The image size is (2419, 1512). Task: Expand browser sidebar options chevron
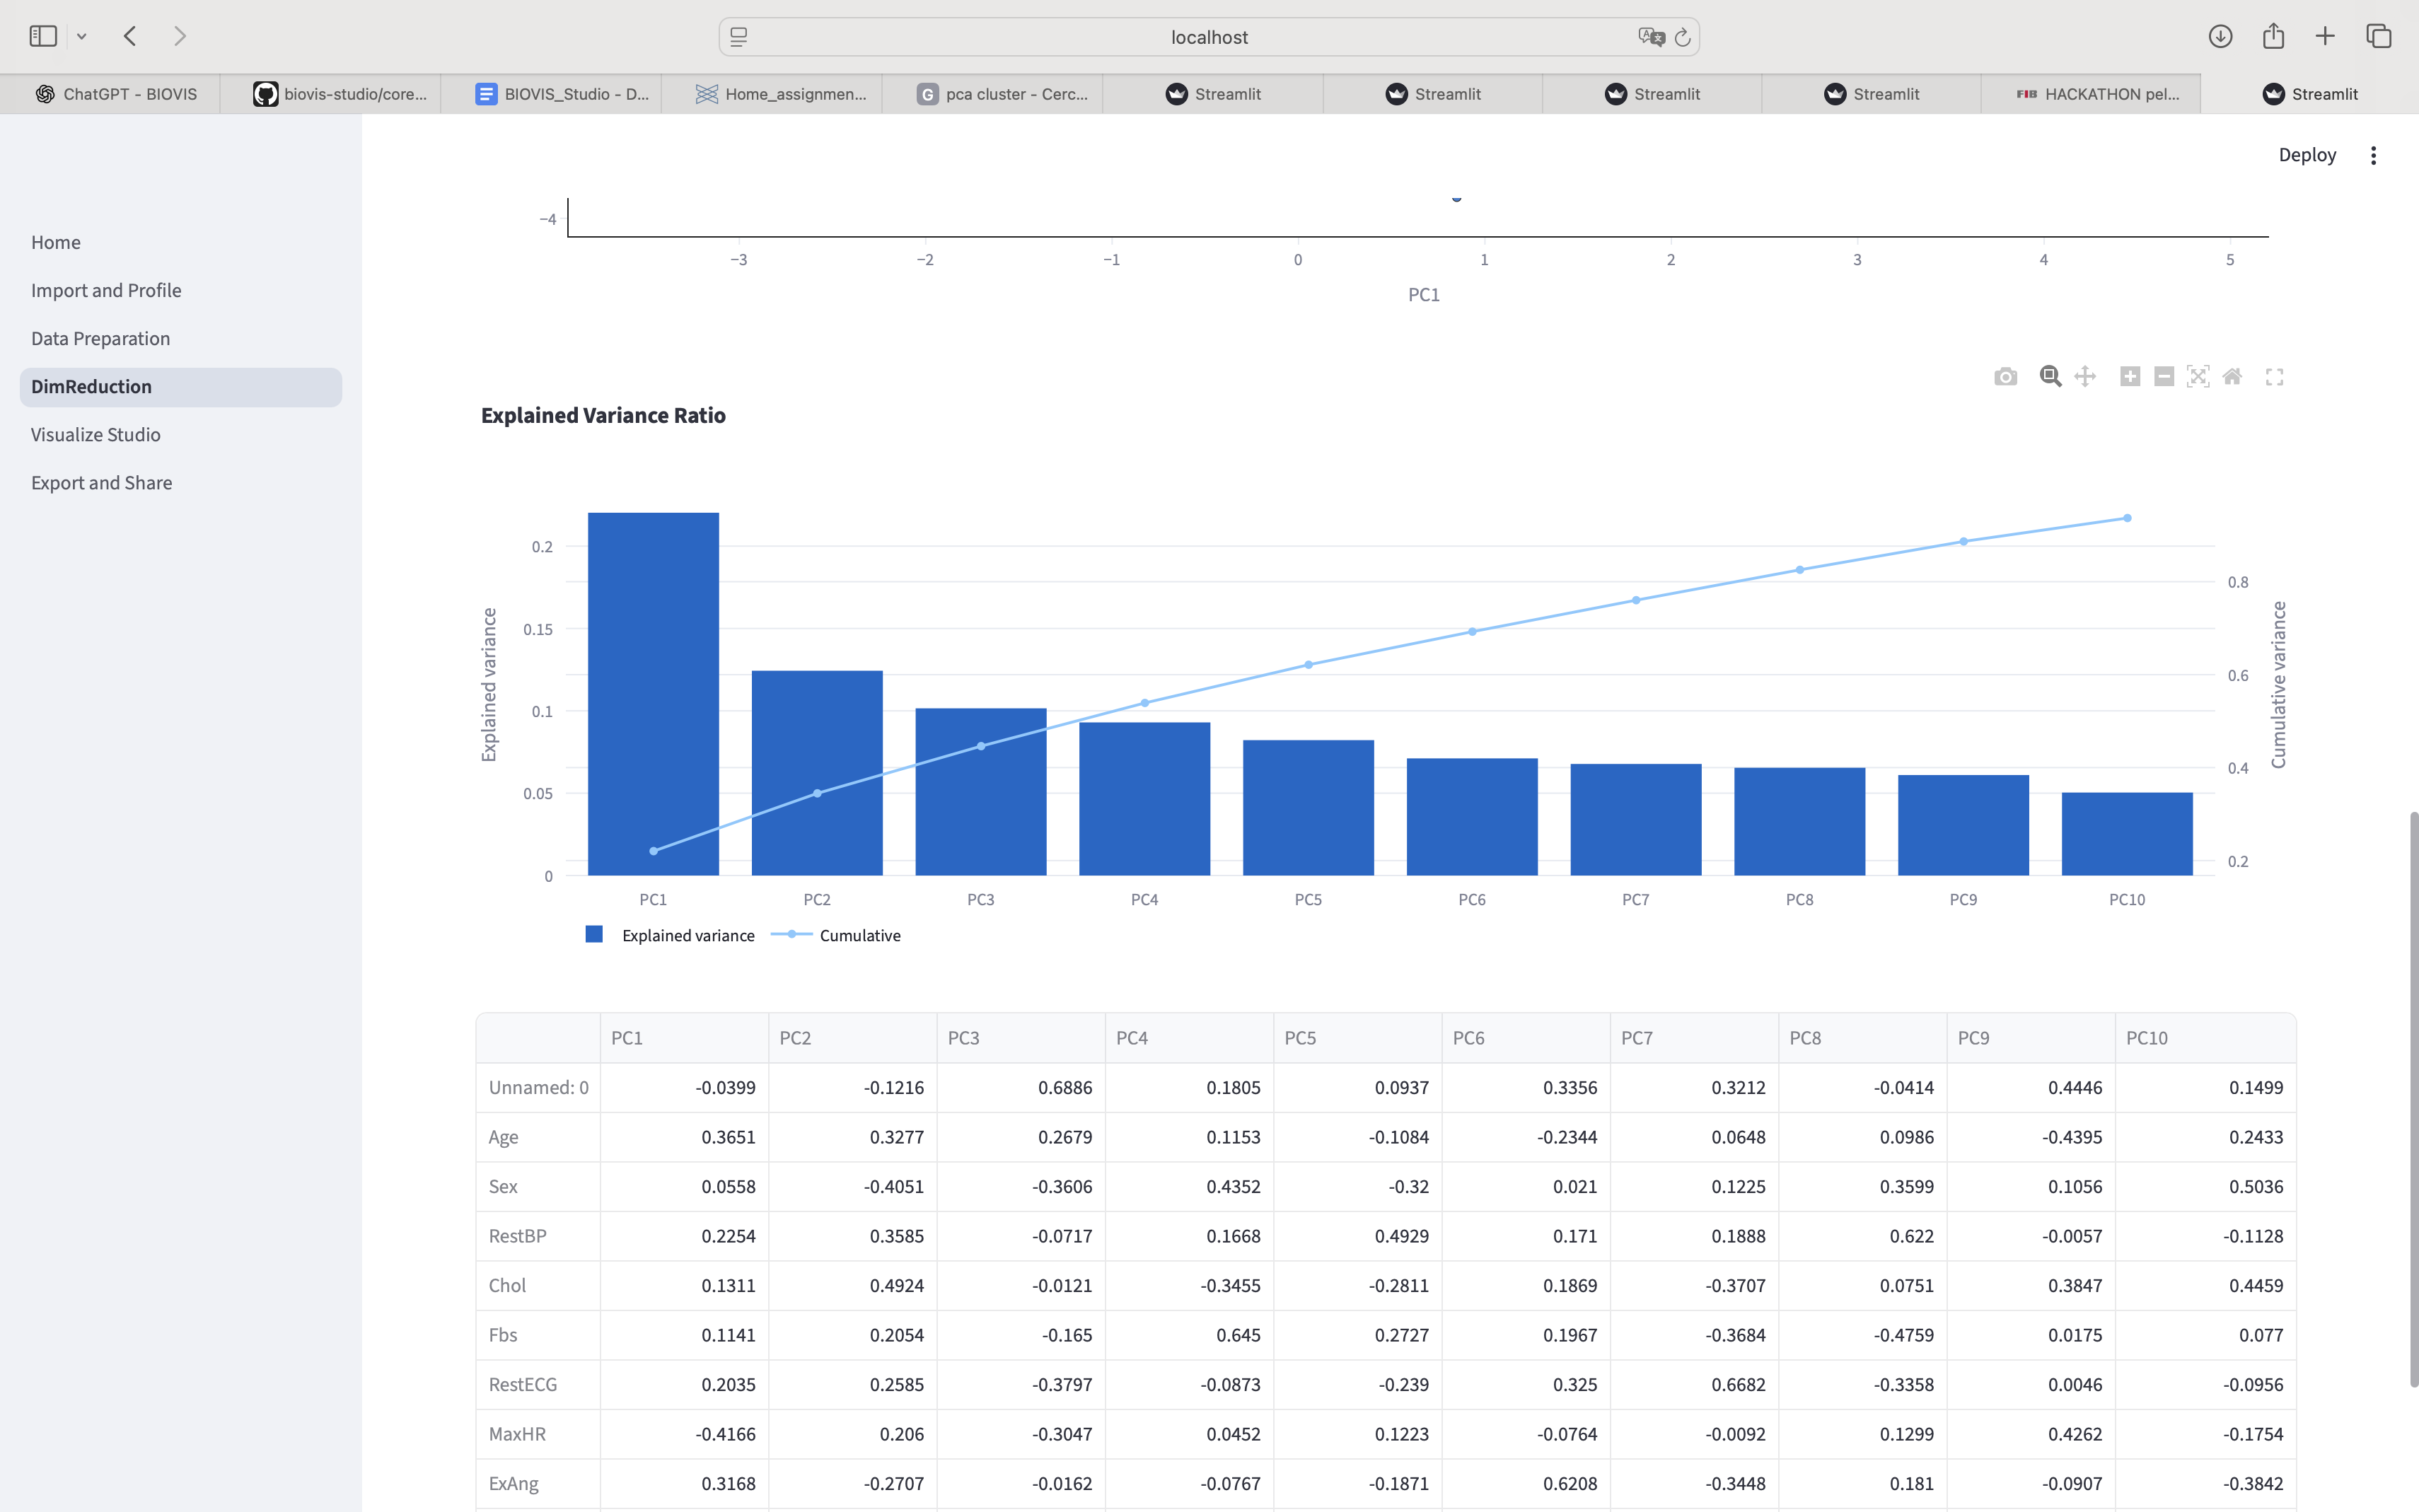[x=82, y=37]
